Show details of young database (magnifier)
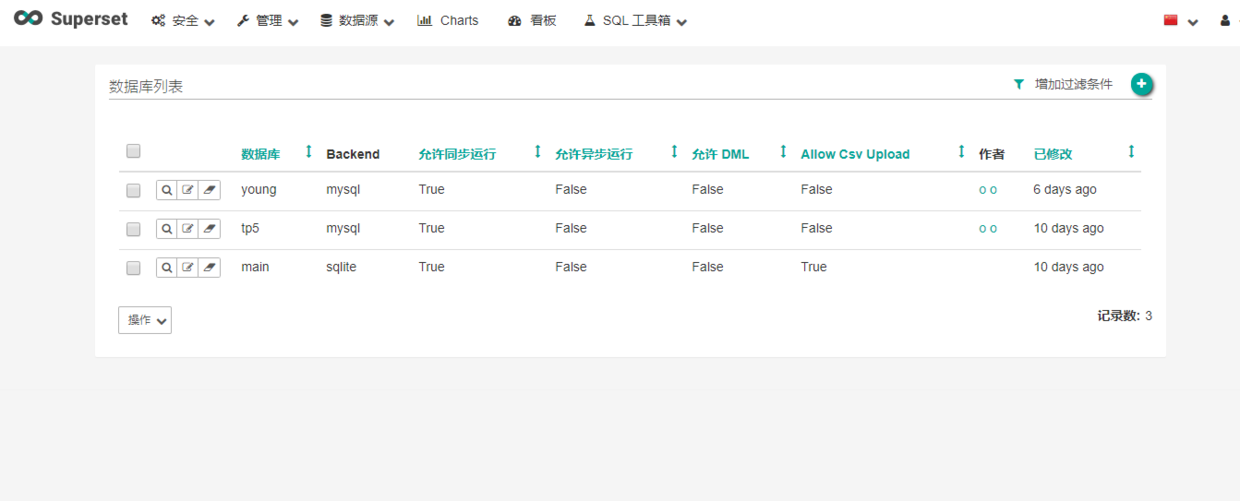 [x=167, y=190]
